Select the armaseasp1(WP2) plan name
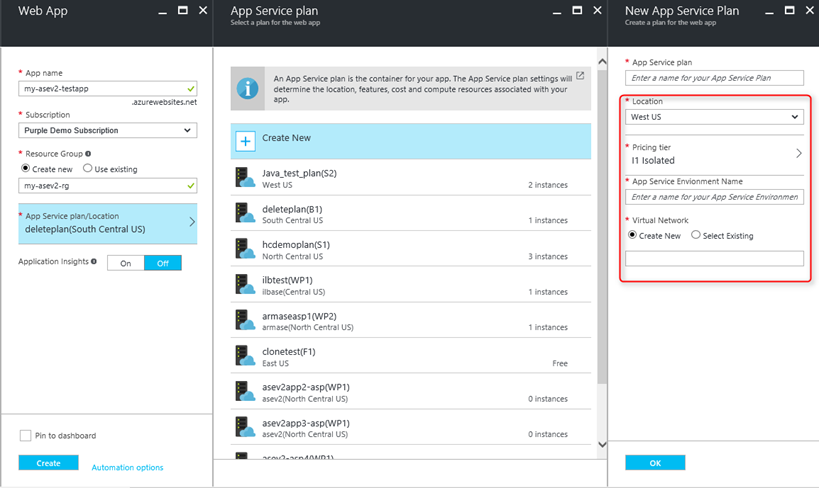Viewport: 819px width, 488px height. click(299, 316)
